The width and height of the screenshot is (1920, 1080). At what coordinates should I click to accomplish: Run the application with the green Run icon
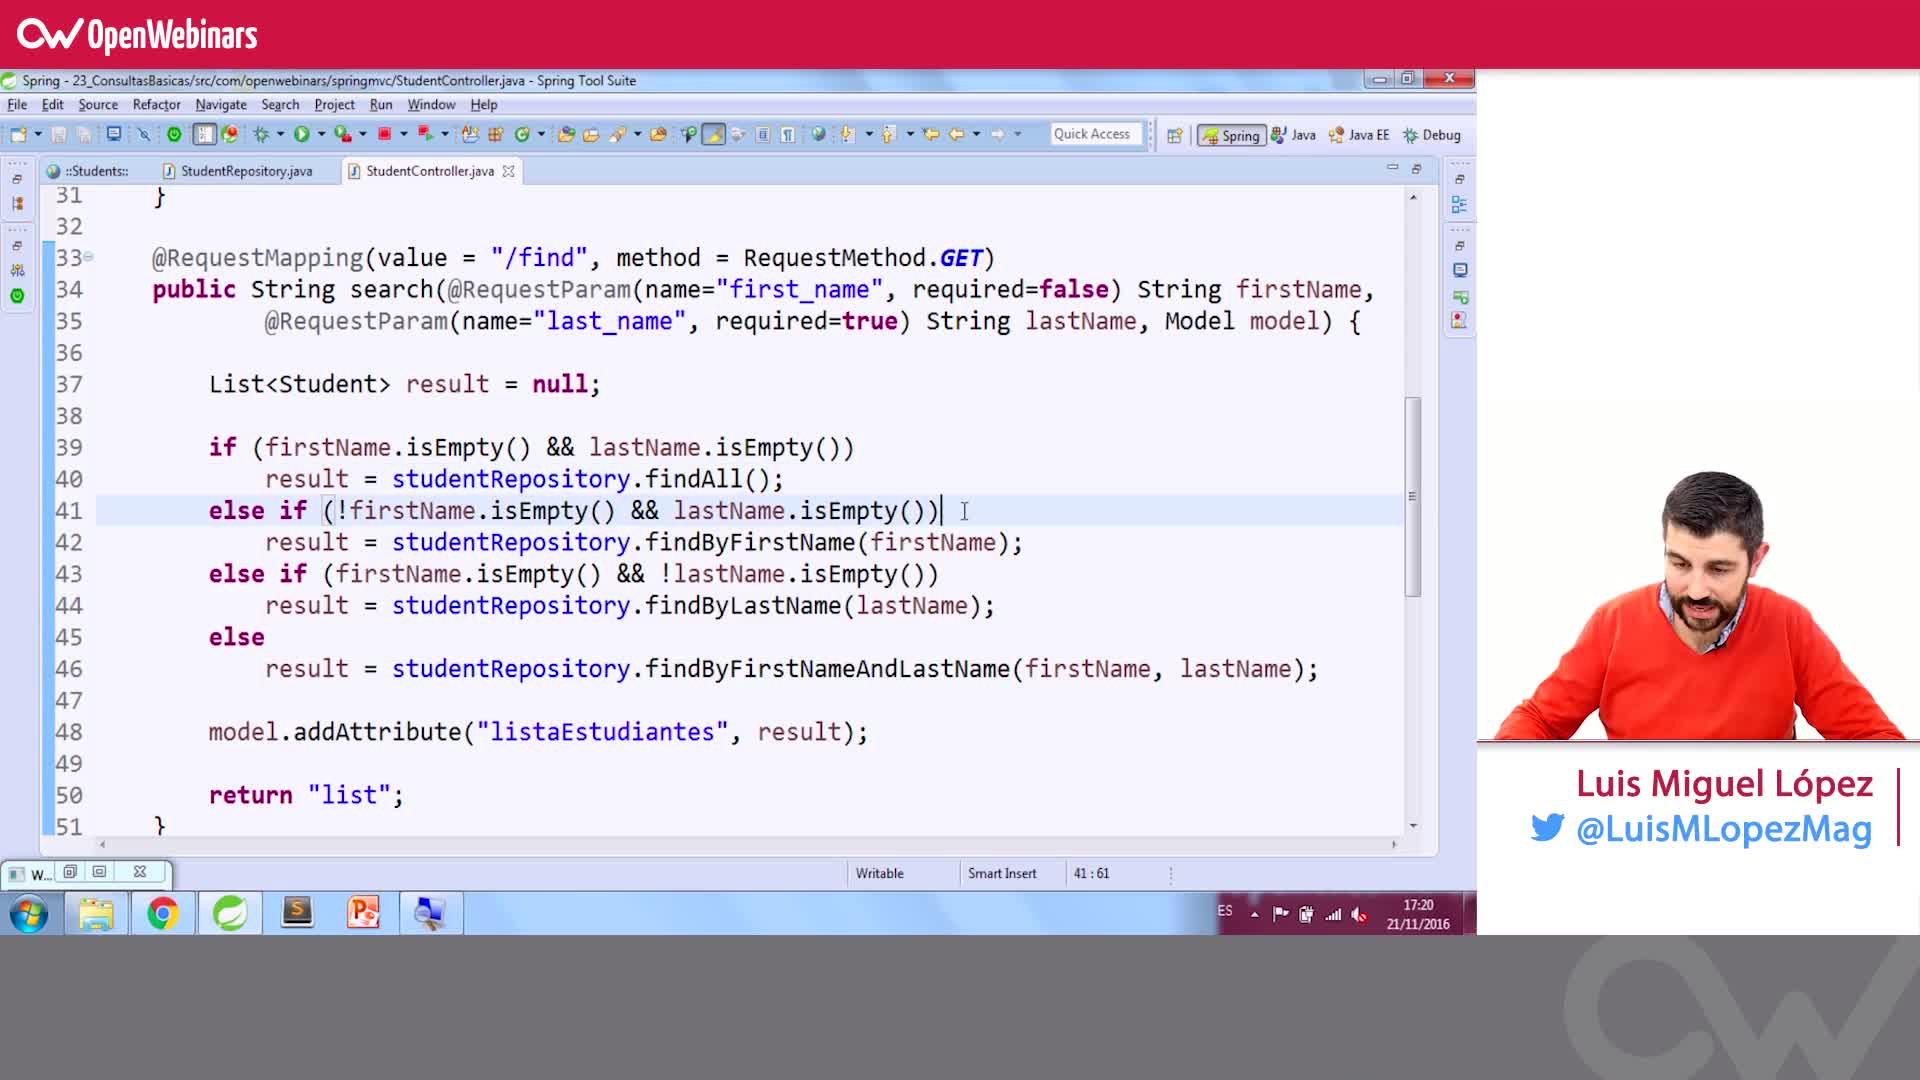click(x=302, y=133)
